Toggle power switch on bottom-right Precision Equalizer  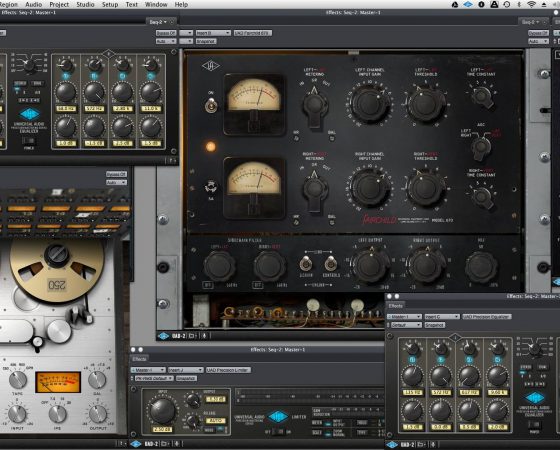point(535,424)
